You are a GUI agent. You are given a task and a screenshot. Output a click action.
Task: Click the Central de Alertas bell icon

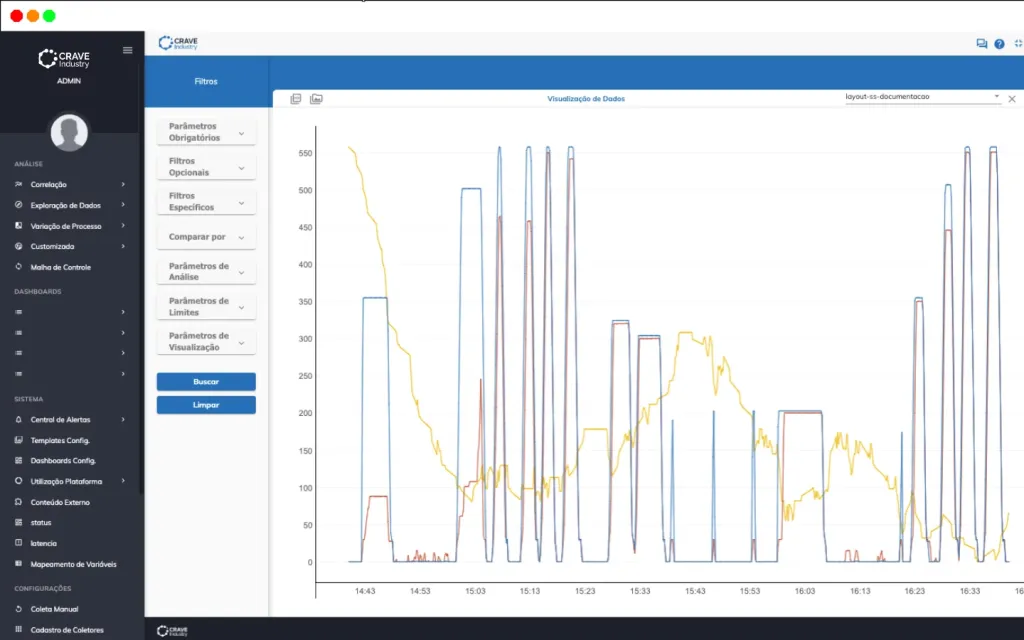pyautogui.click(x=19, y=420)
